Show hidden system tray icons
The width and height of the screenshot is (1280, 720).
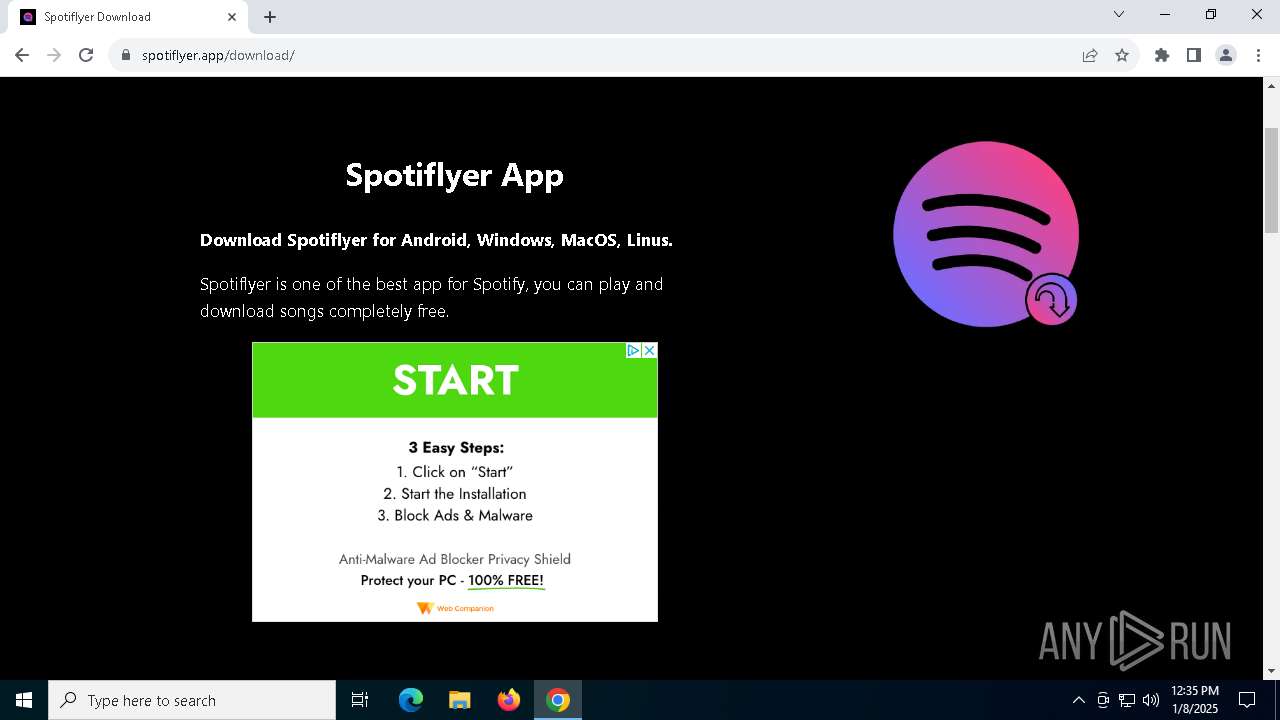pos(1078,700)
